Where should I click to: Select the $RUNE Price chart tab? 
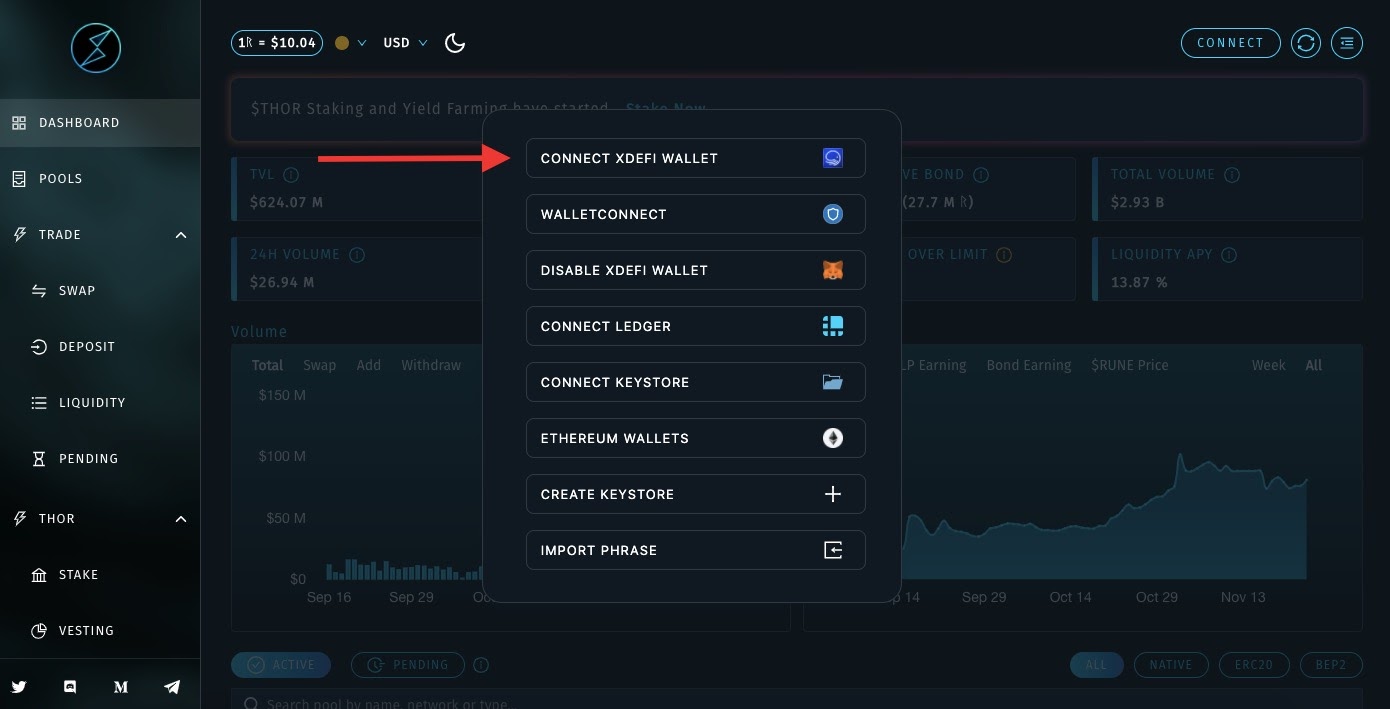pyautogui.click(x=1130, y=365)
